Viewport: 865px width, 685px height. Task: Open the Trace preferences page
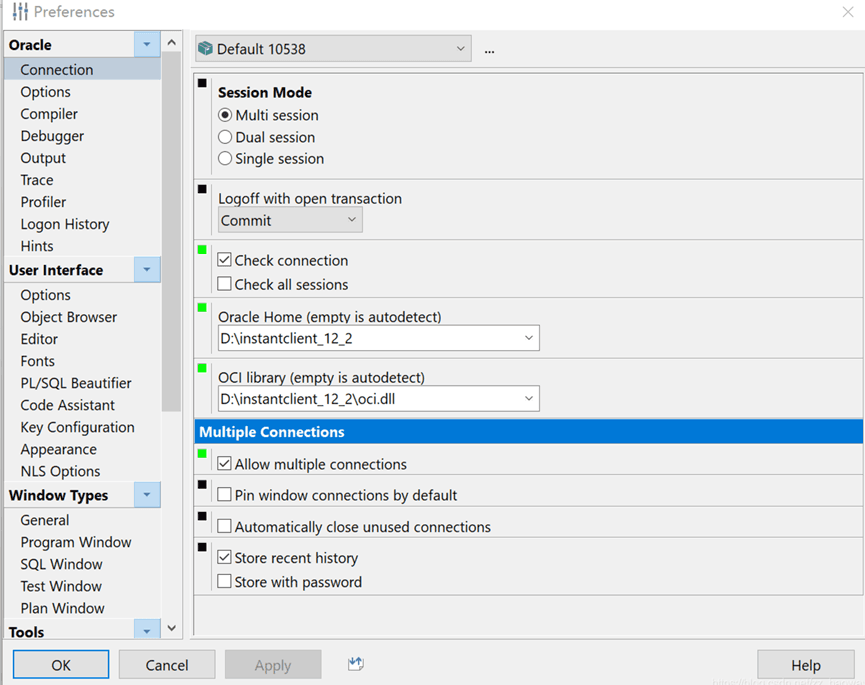click(x=37, y=180)
